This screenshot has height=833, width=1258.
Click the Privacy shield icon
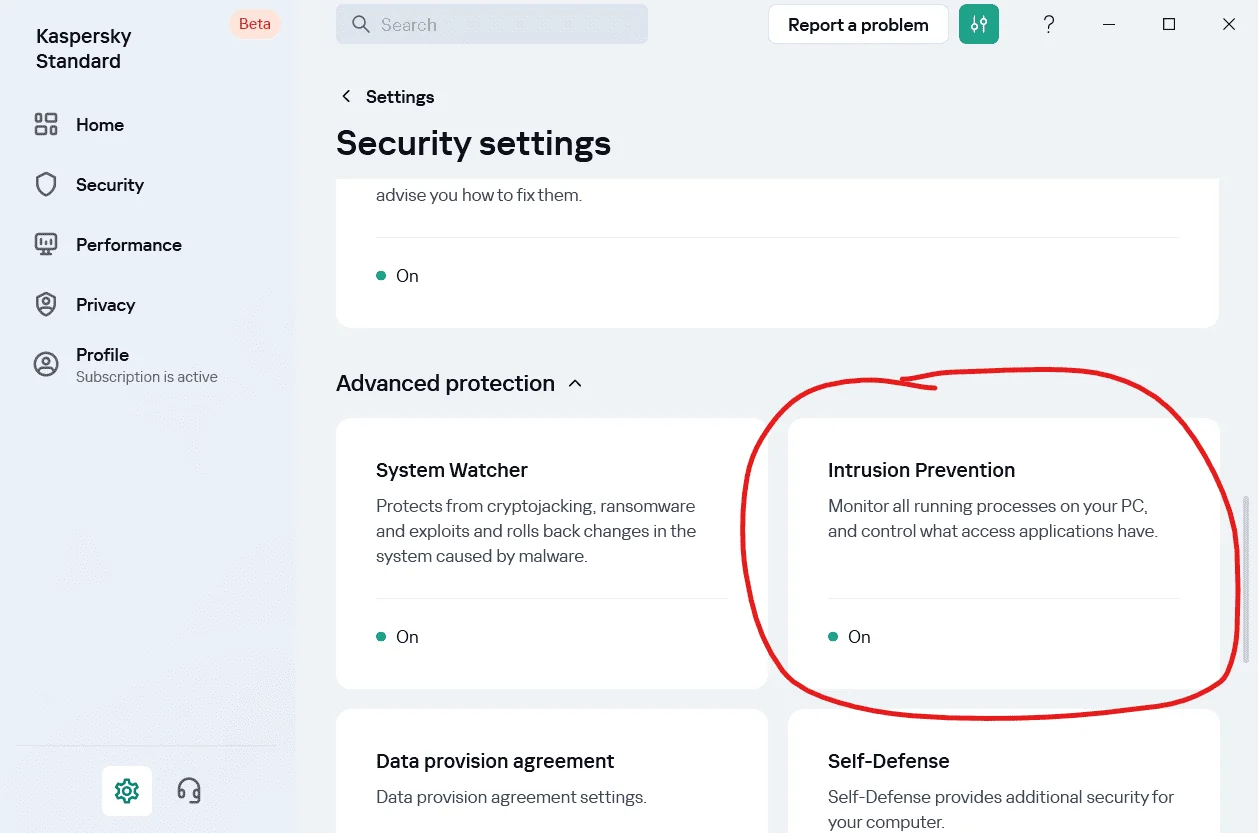pos(46,305)
